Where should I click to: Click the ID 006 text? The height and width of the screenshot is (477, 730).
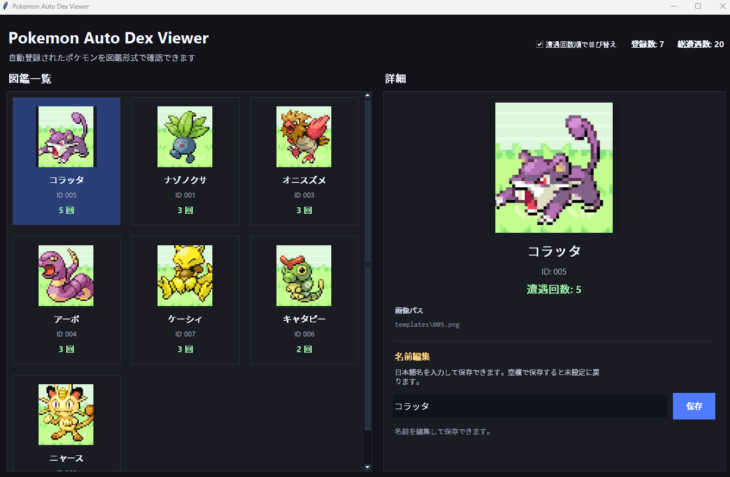pyautogui.click(x=304, y=334)
